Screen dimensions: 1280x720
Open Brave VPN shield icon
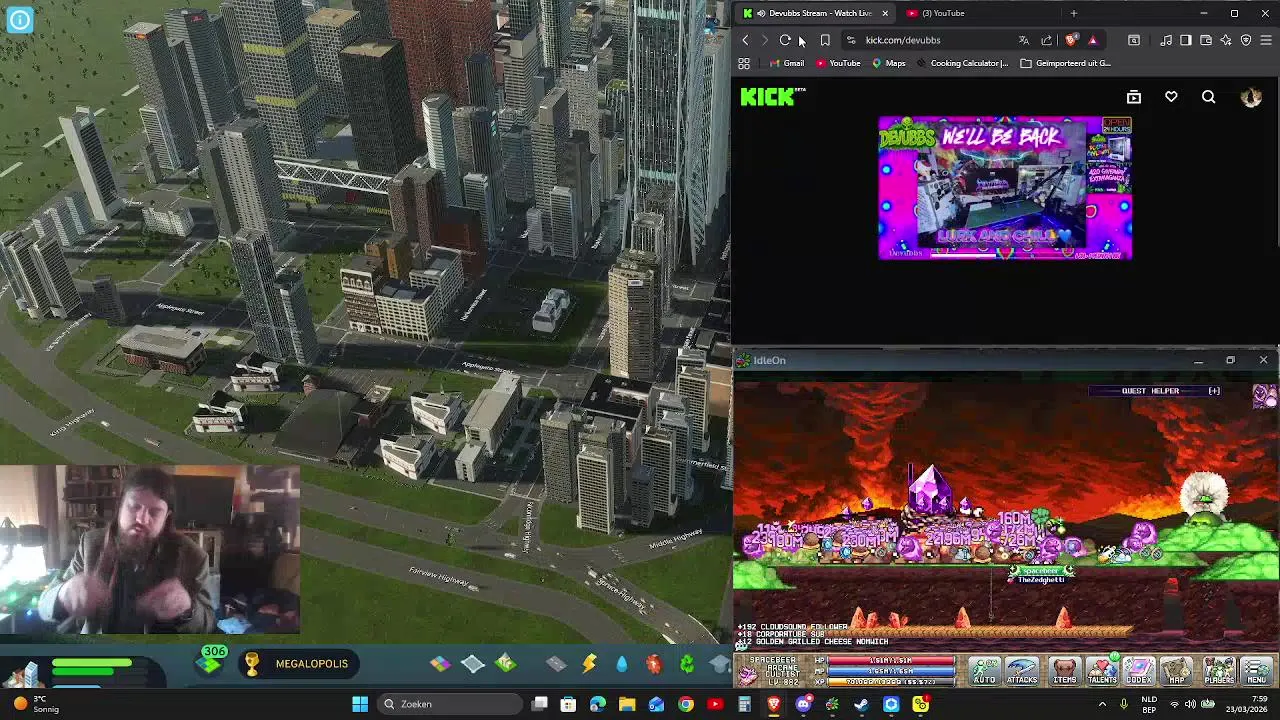point(1246,40)
